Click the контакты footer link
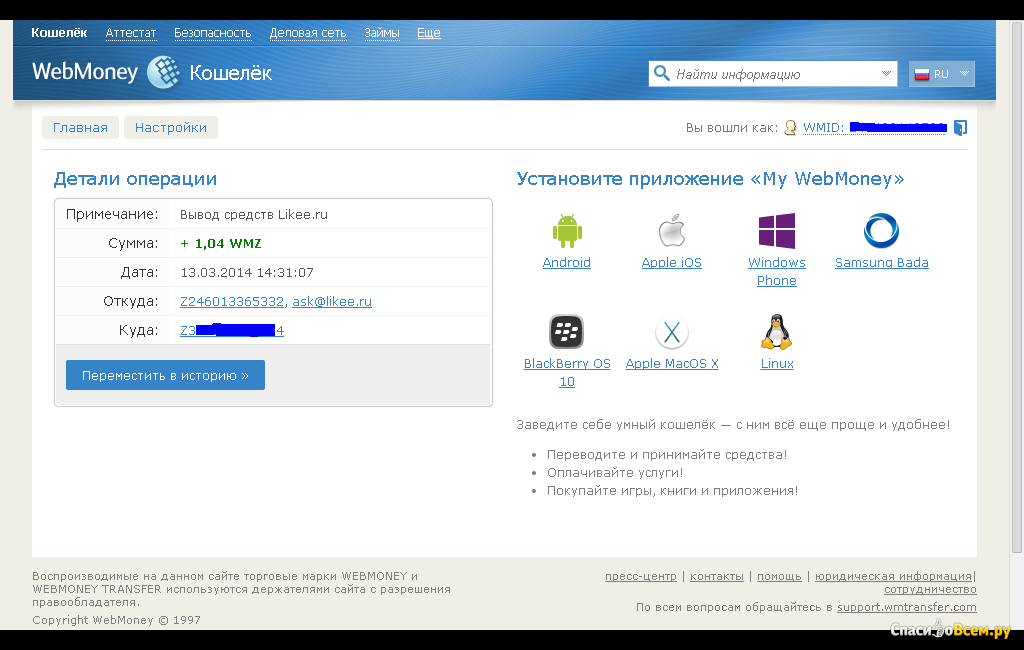 (x=716, y=576)
